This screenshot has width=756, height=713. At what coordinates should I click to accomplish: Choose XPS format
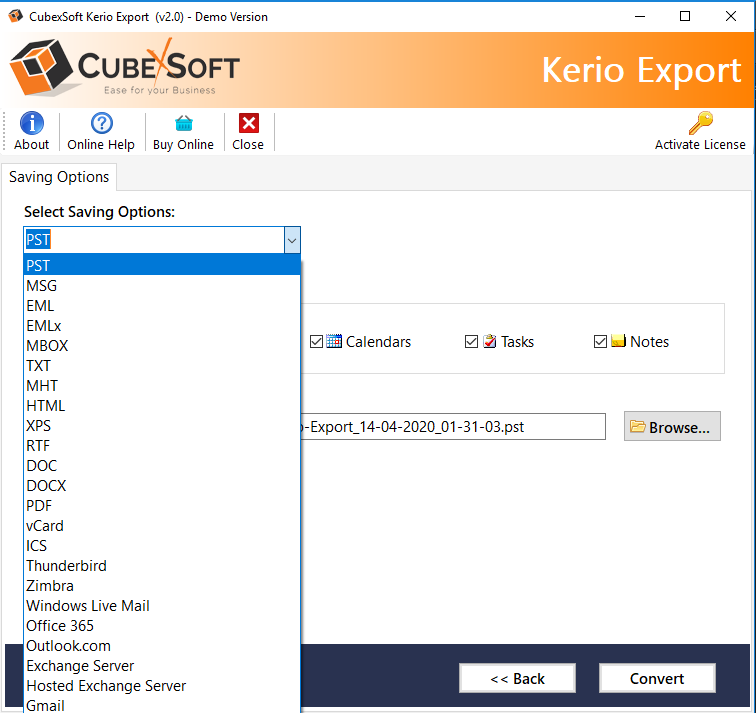coord(162,426)
